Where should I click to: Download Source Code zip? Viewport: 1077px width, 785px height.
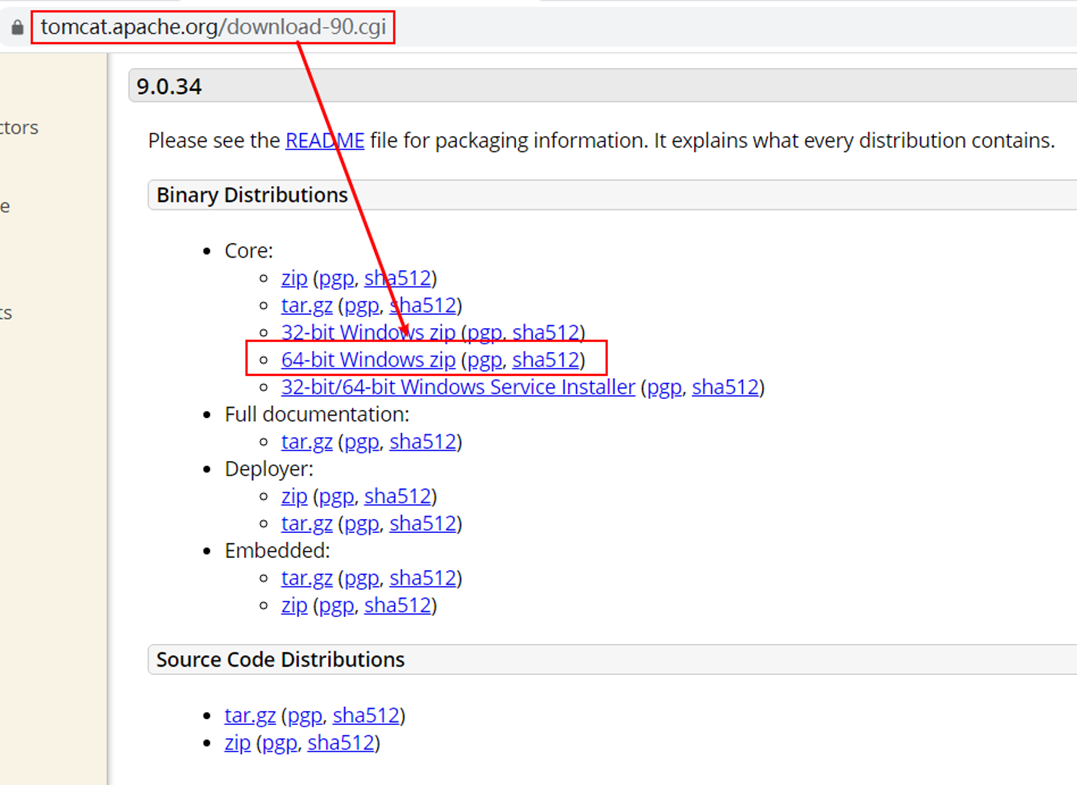click(237, 743)
